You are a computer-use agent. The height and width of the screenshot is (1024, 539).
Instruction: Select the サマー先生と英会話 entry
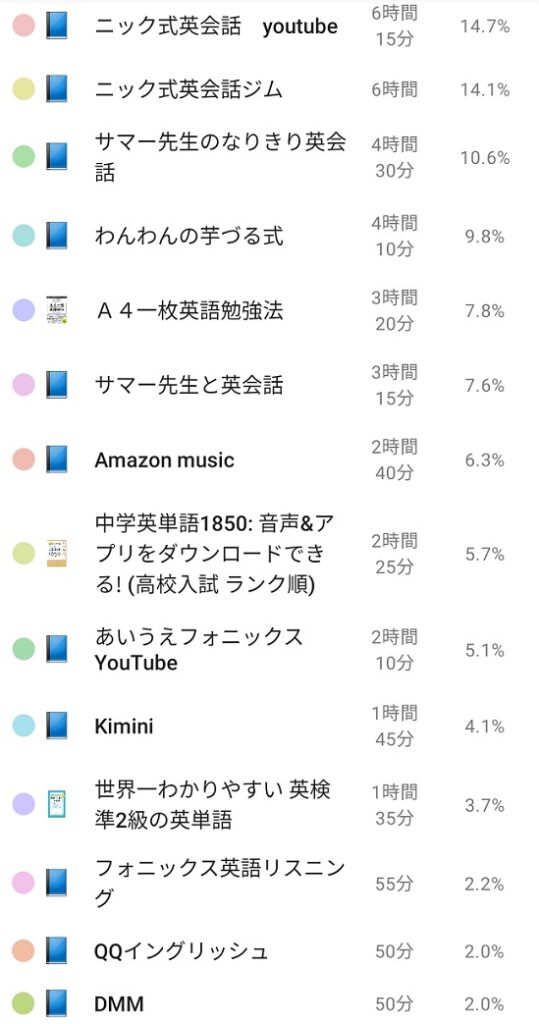click(269, 385)
